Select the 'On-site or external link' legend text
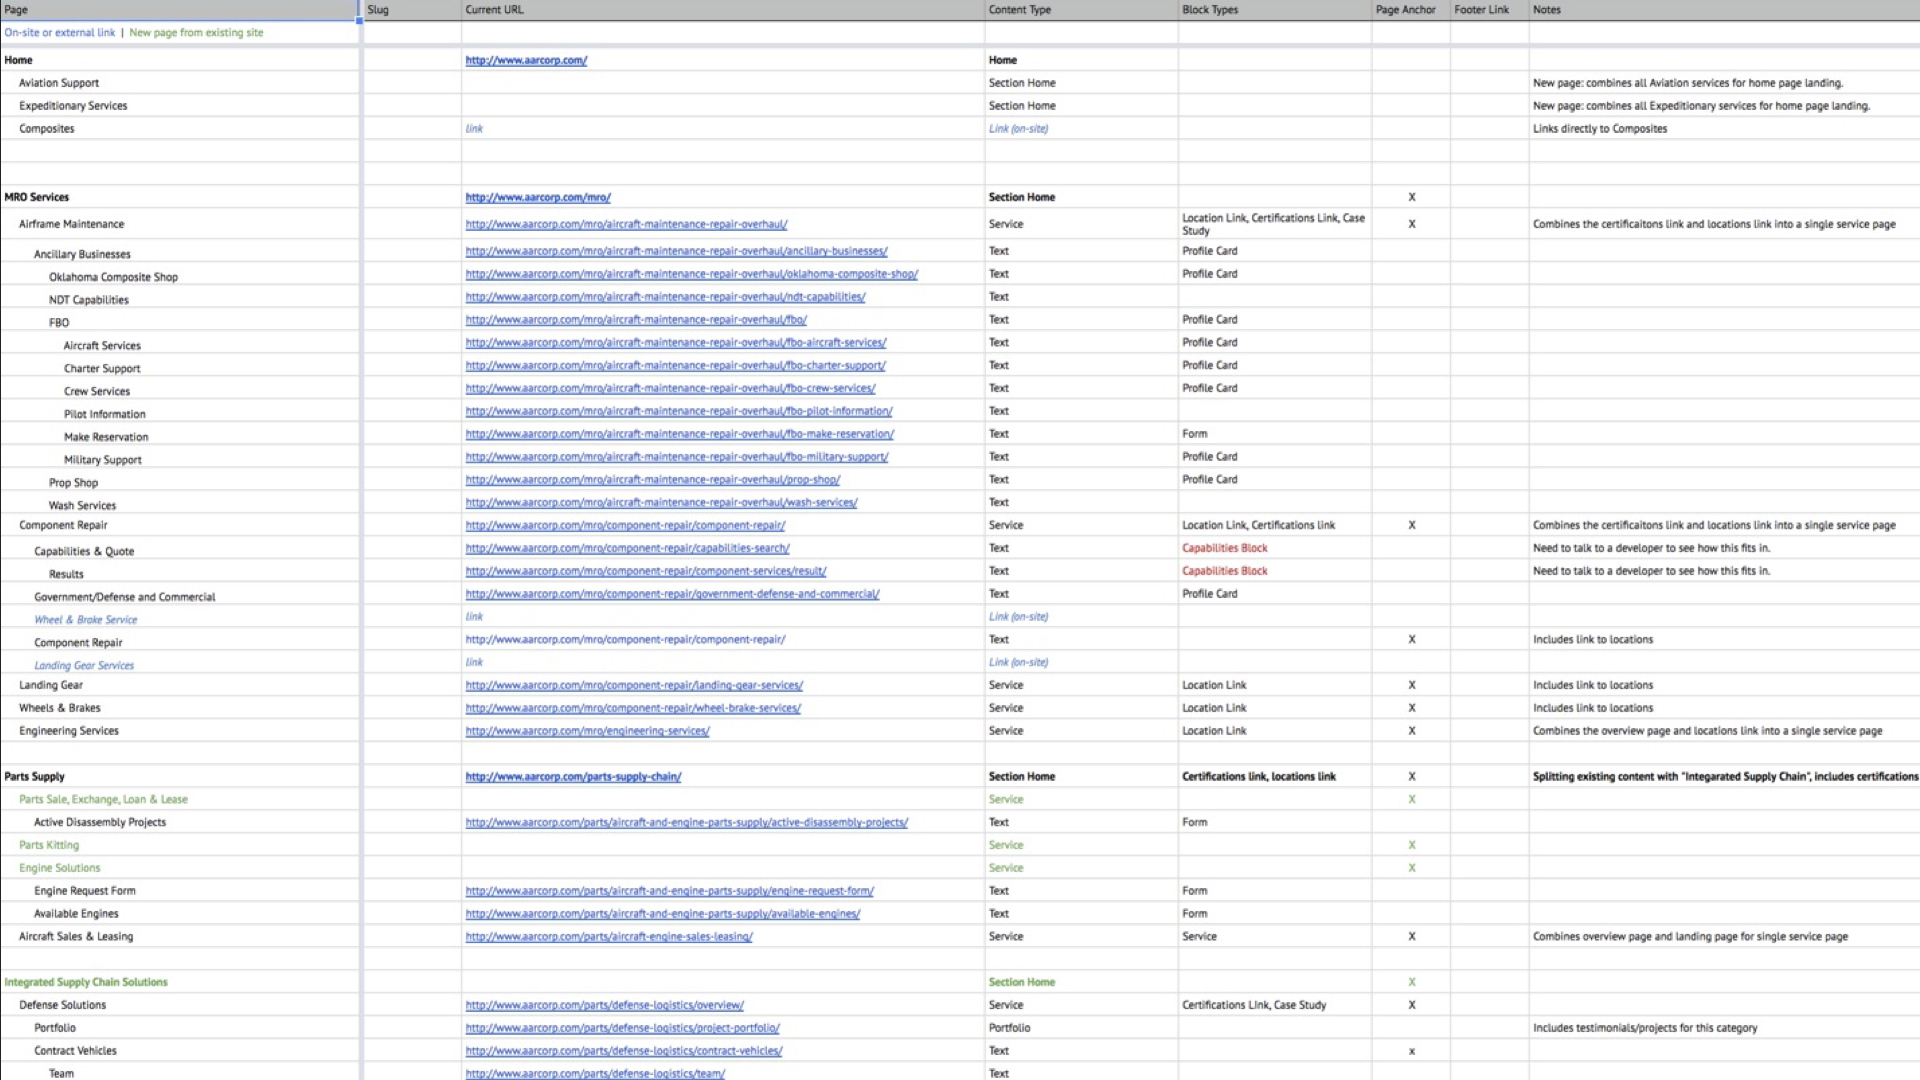This screenshot has height=1080, width=1920. 59,32
